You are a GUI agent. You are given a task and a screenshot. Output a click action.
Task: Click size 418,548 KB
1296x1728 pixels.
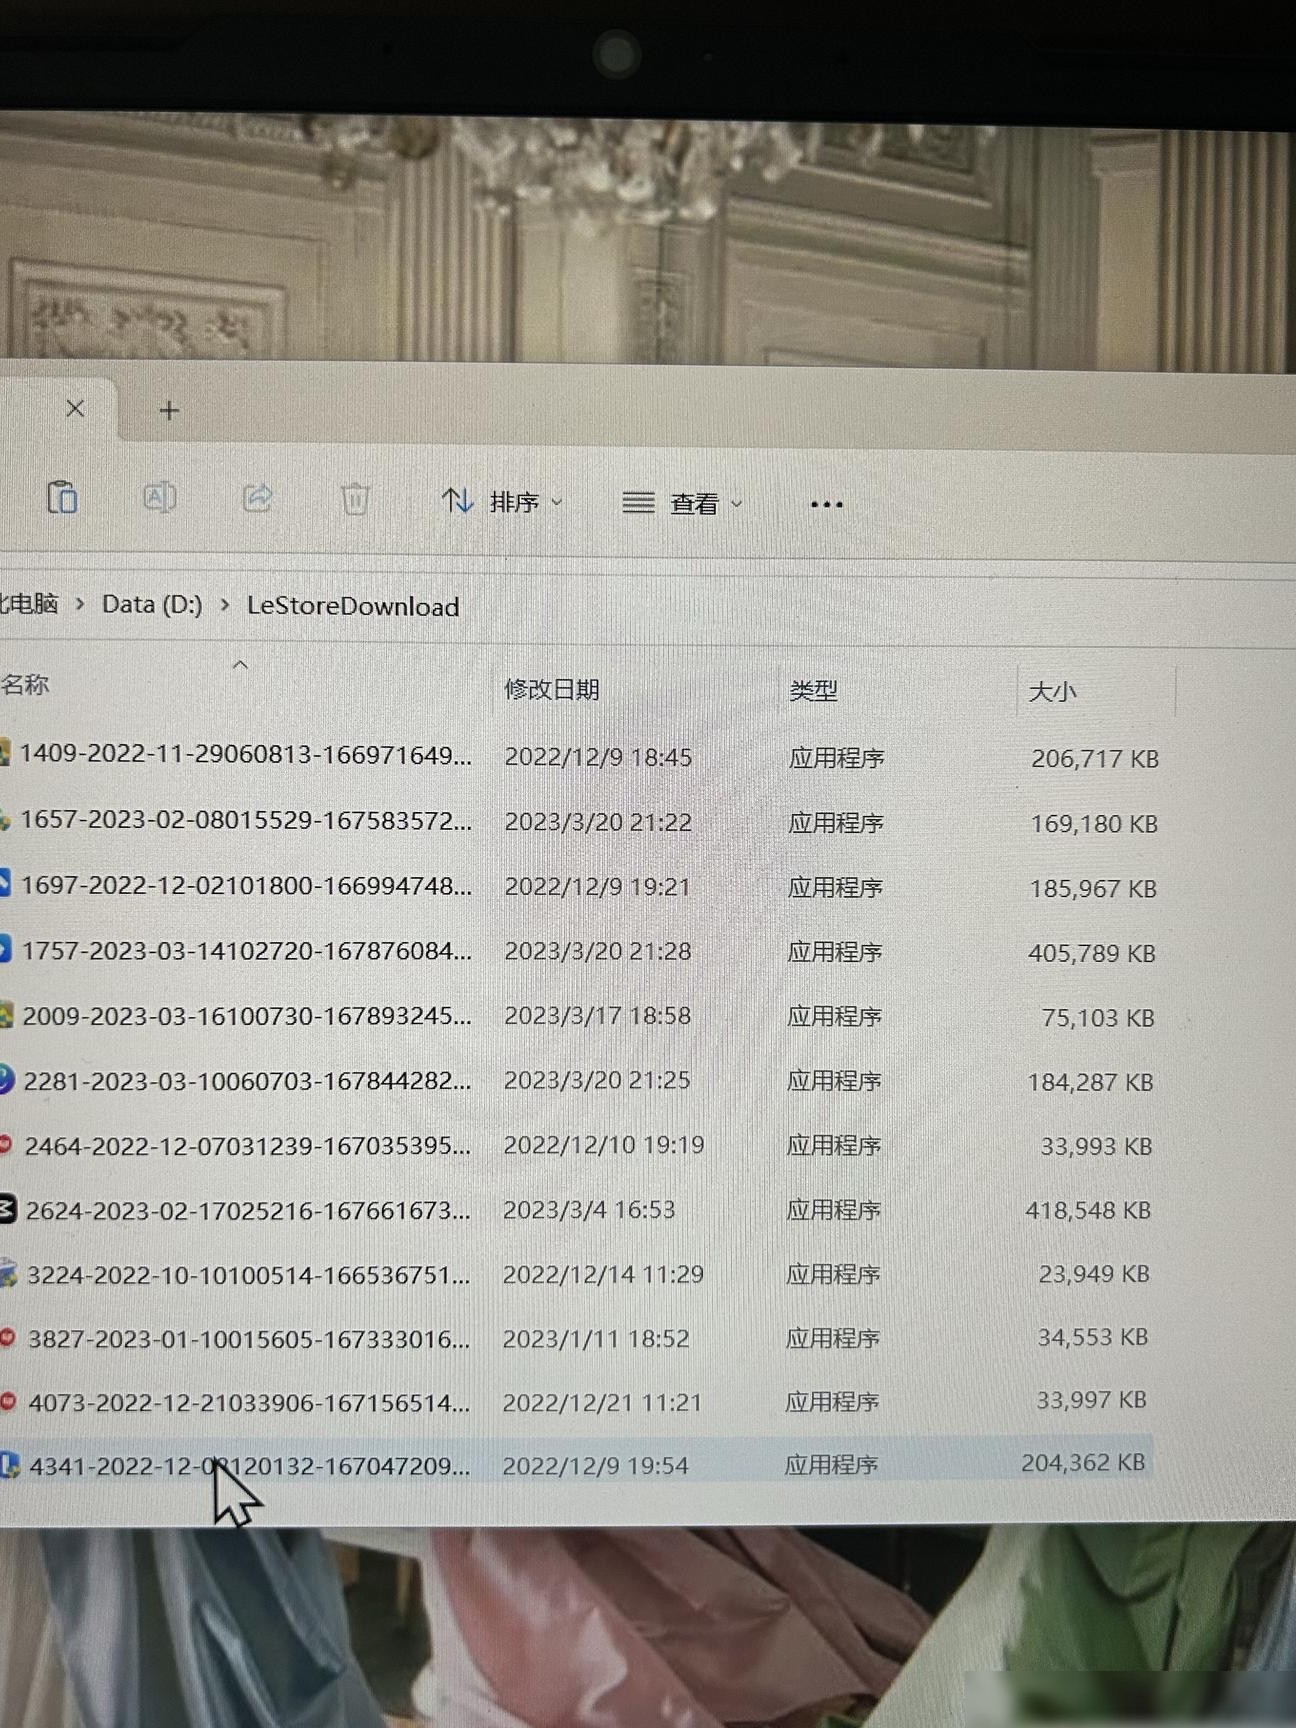(x=1088, y=1211)
